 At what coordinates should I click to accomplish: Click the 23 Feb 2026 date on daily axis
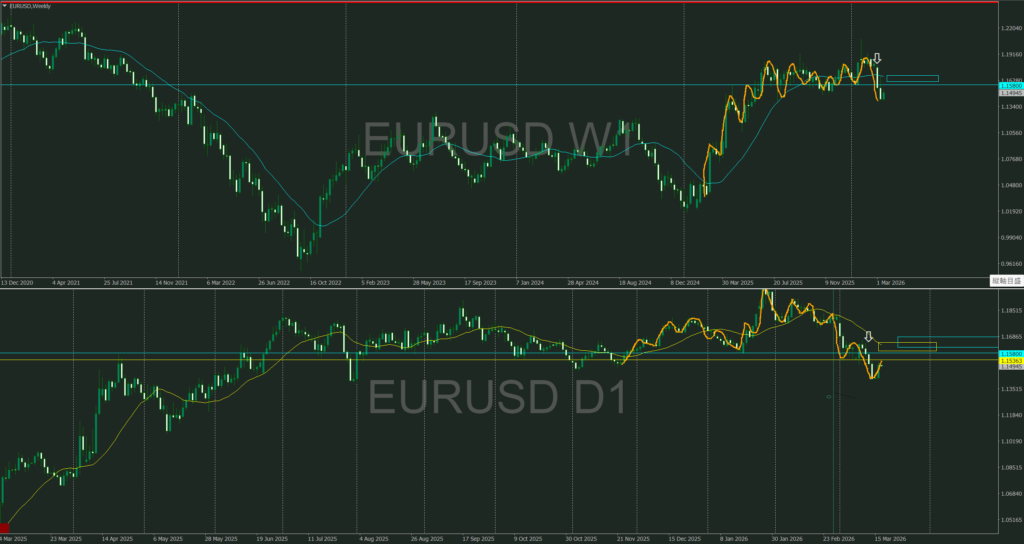(840, 539)
